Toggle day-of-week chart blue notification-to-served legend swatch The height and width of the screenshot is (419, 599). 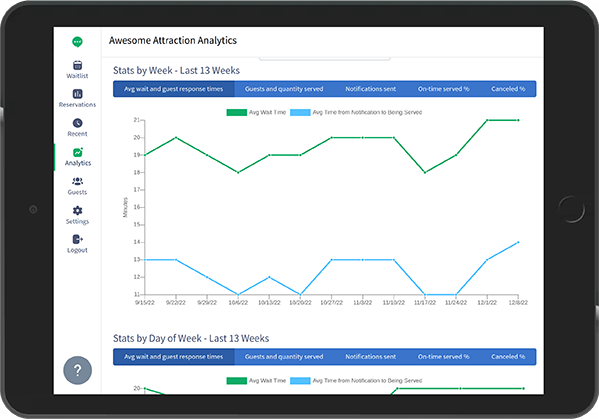(300, 380)
